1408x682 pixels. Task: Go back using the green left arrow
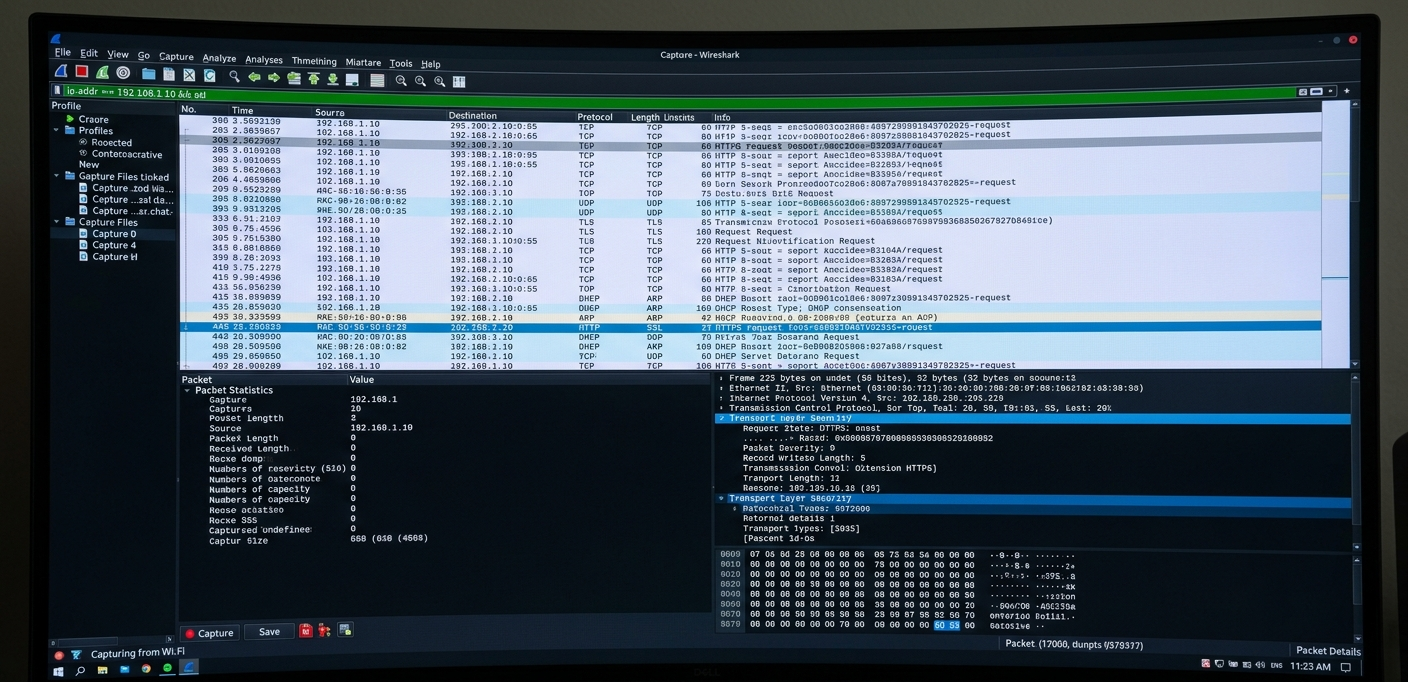pos(254,77)
